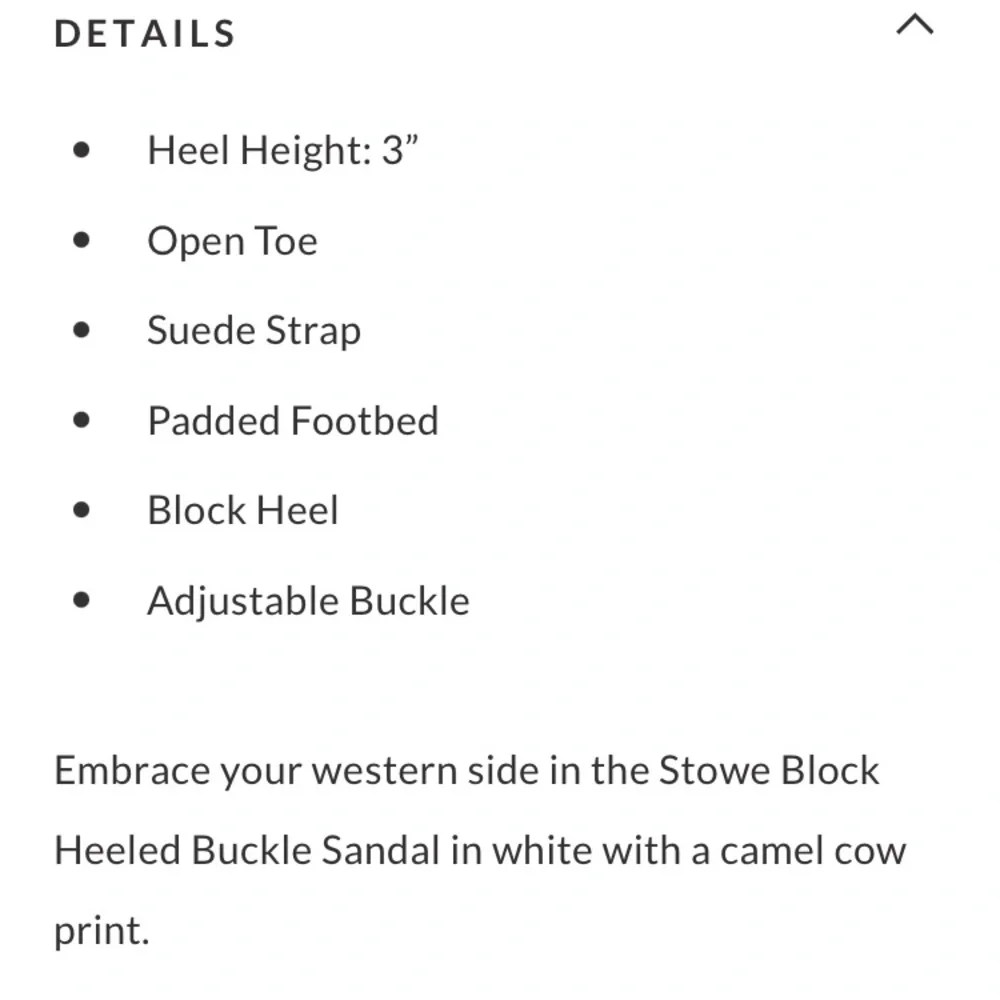Click the words "camel cow" in description
Screen dimensions: 1000x1000
click(813, 851)
